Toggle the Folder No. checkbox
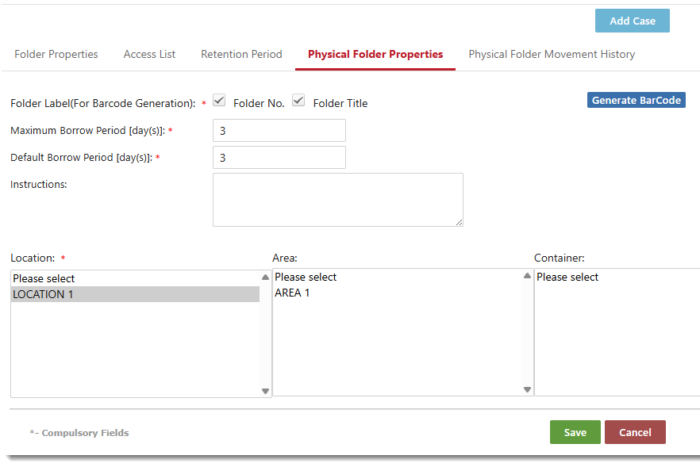Screen dimensions: 700x467 219,100
